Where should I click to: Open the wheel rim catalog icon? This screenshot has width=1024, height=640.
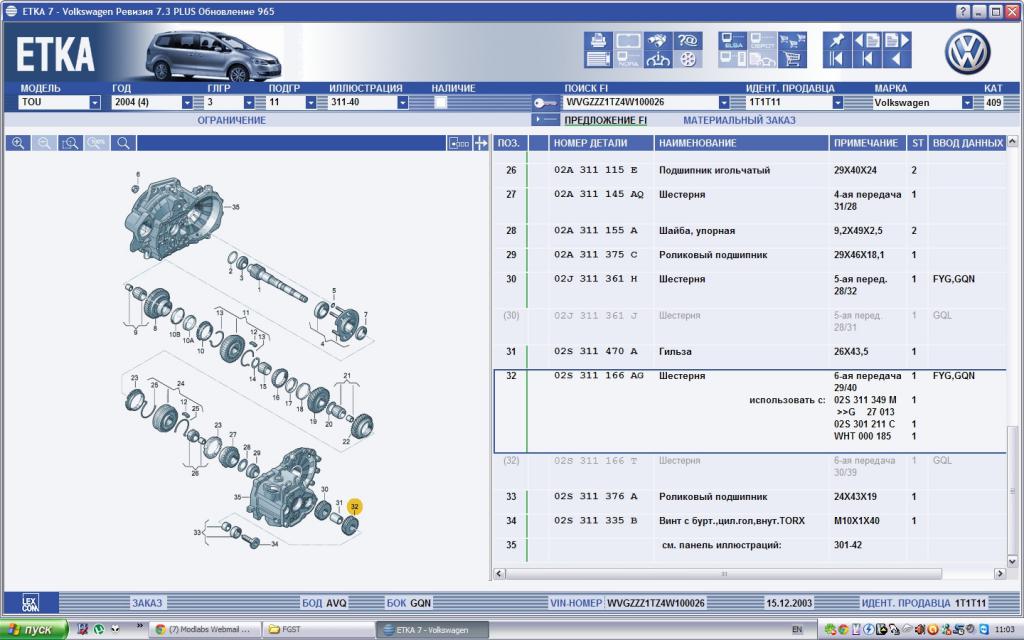[x=688, y=59]
